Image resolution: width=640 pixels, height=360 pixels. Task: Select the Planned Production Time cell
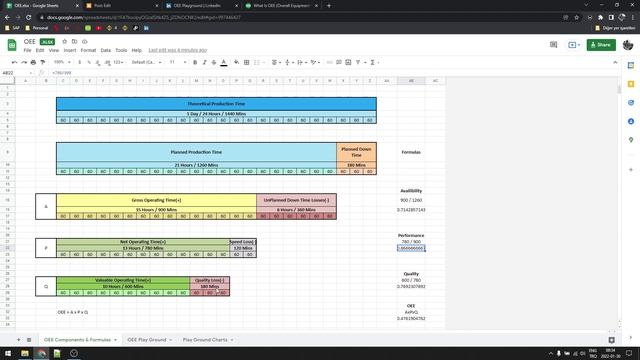pos(196,152)
